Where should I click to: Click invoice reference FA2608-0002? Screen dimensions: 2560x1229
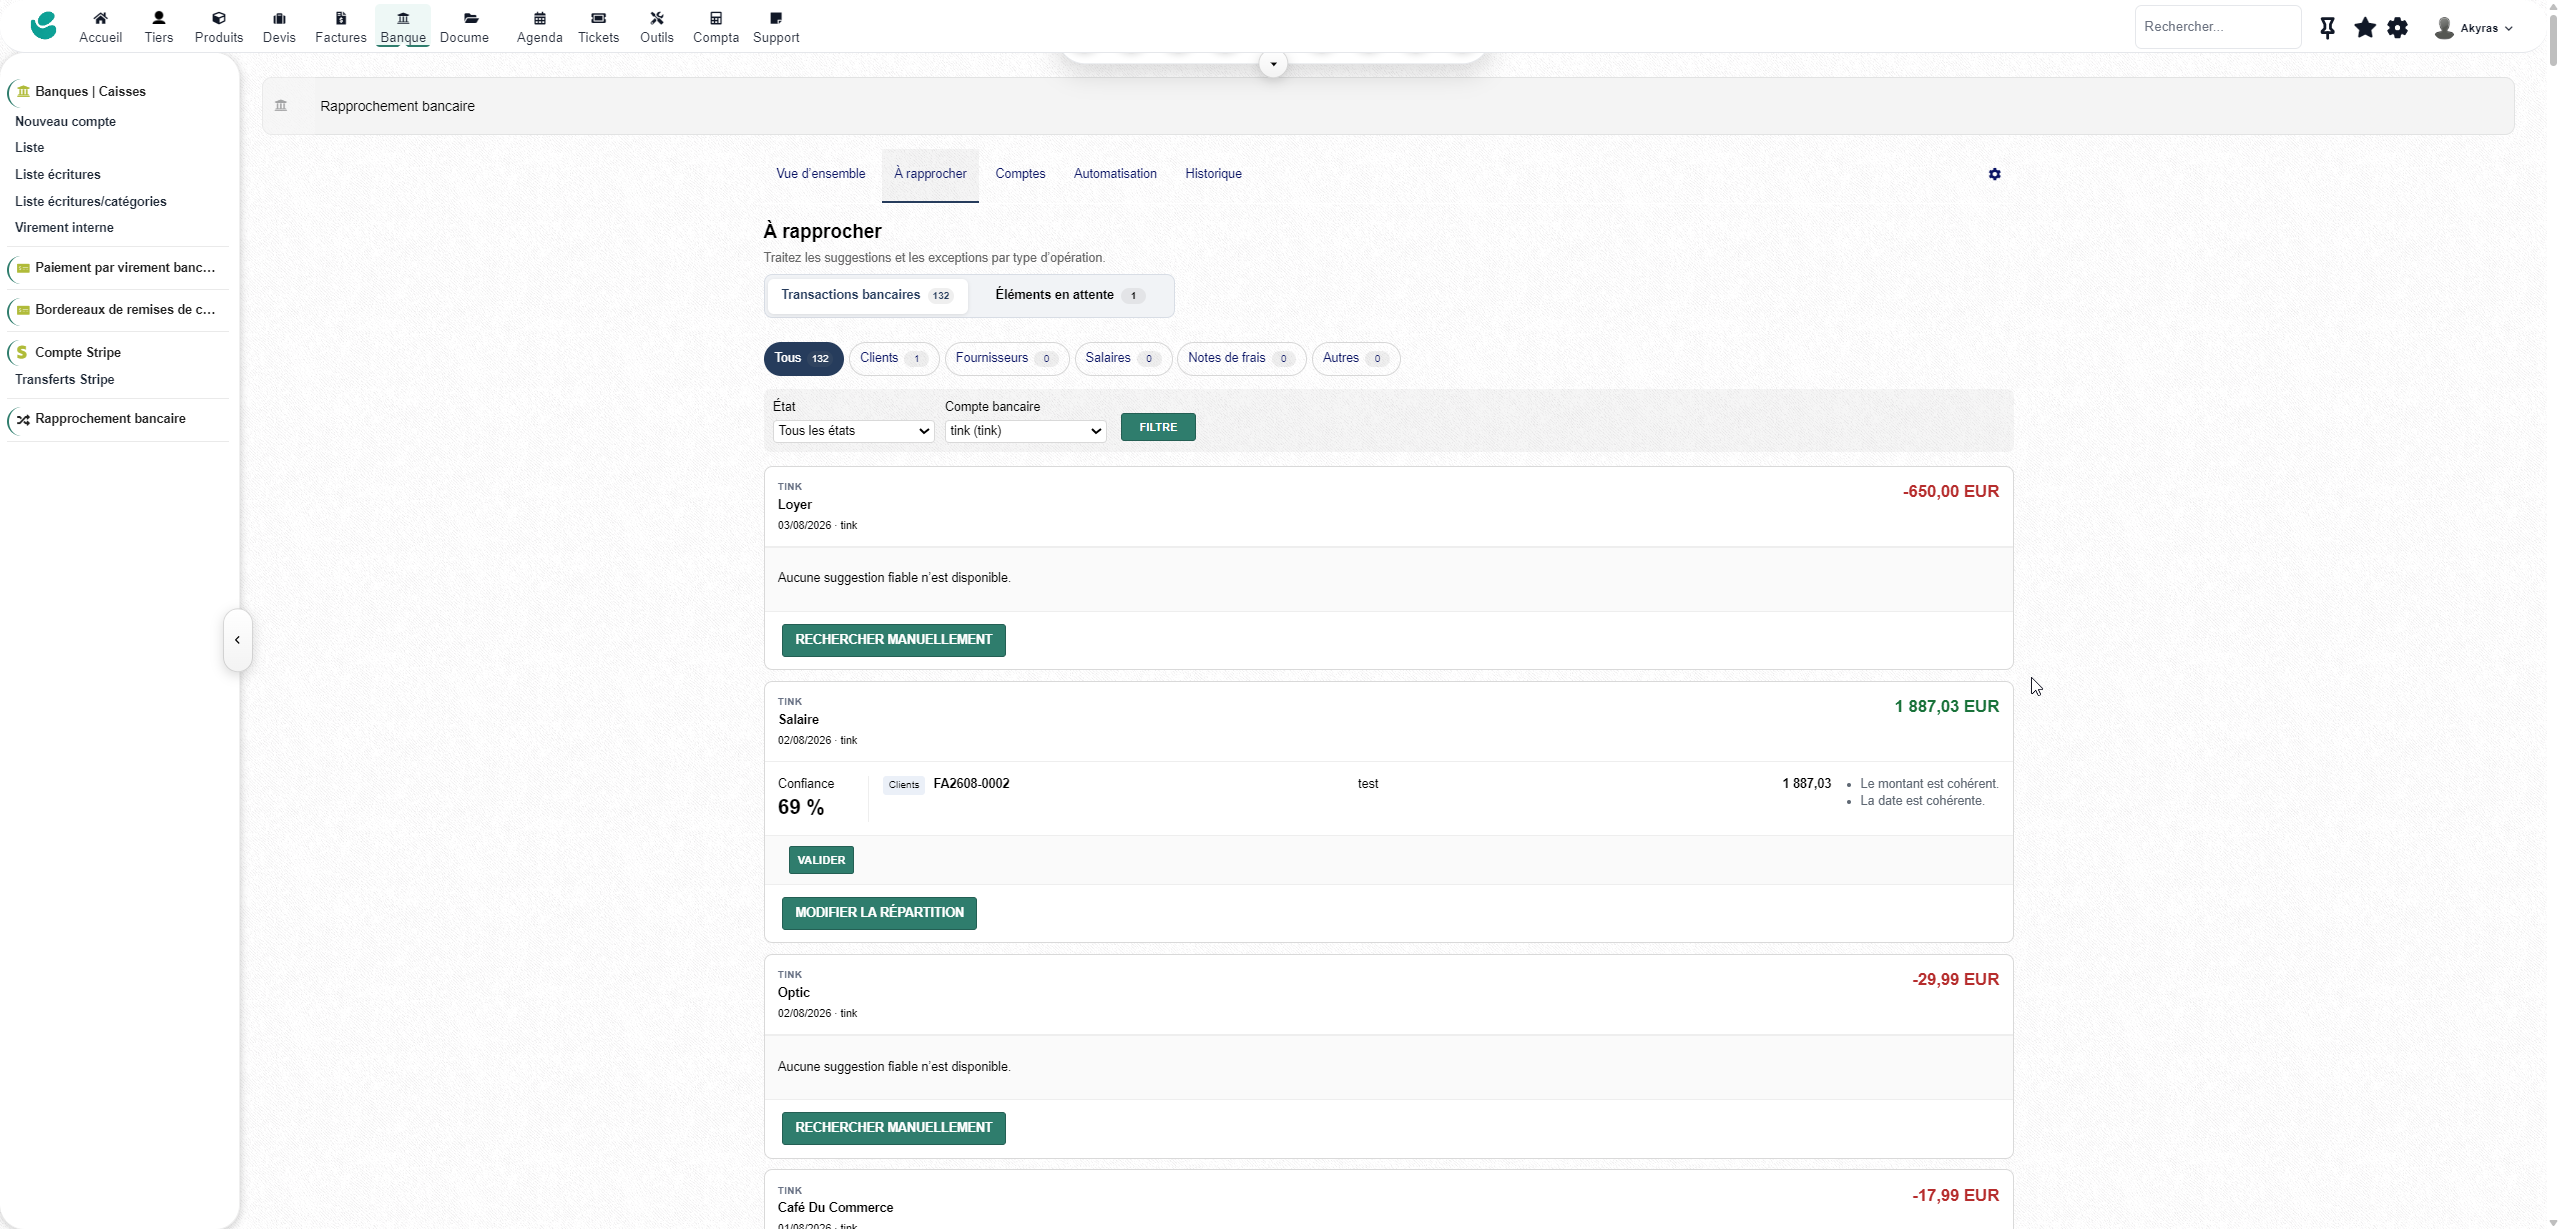(x=971, y=784)
